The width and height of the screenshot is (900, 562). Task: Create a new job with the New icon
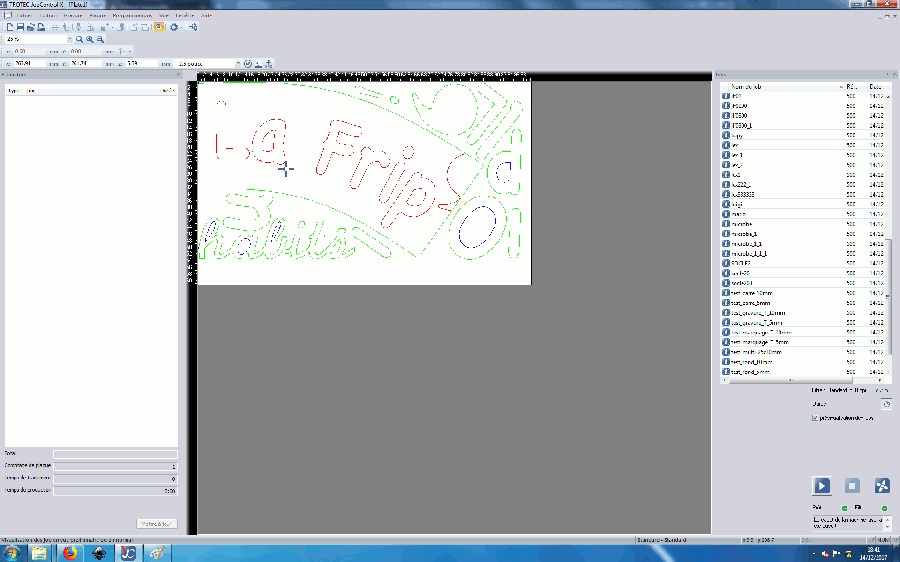(x=10, y=27)
